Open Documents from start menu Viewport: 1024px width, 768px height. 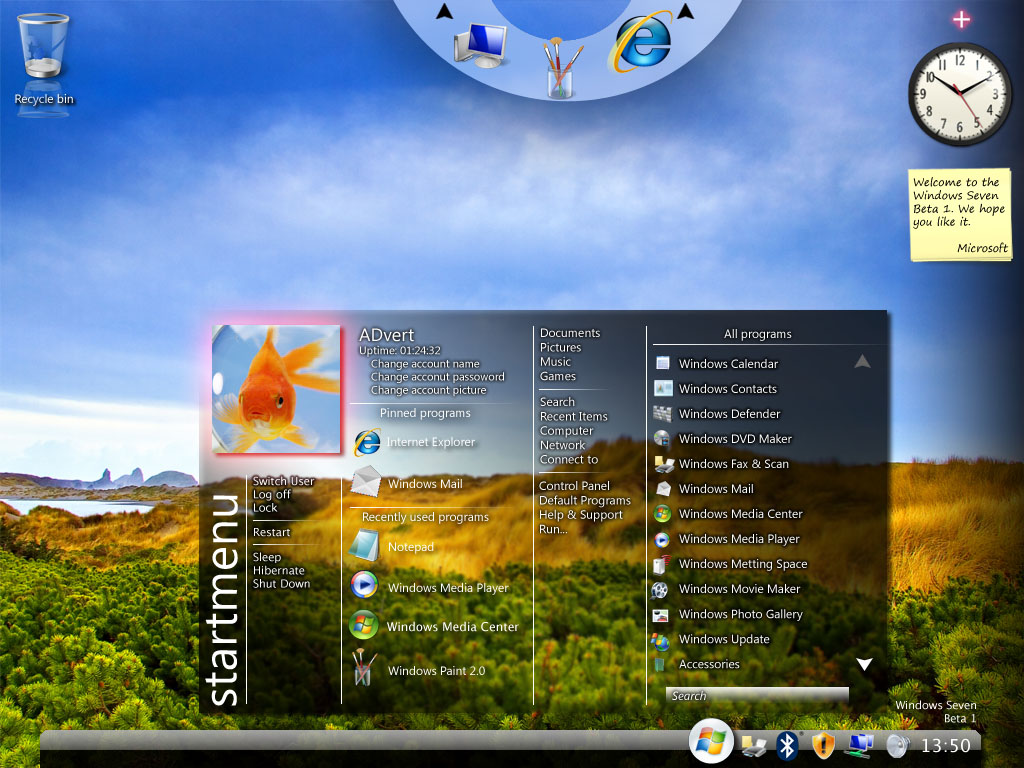pyautogui.click(x=569, y=333)
